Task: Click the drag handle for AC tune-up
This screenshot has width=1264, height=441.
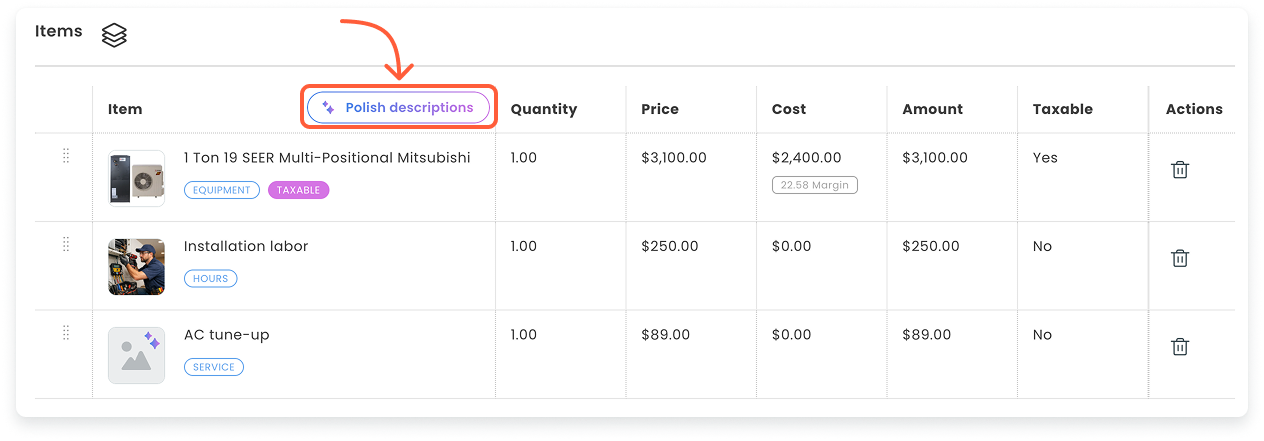Action: point(66,333)
